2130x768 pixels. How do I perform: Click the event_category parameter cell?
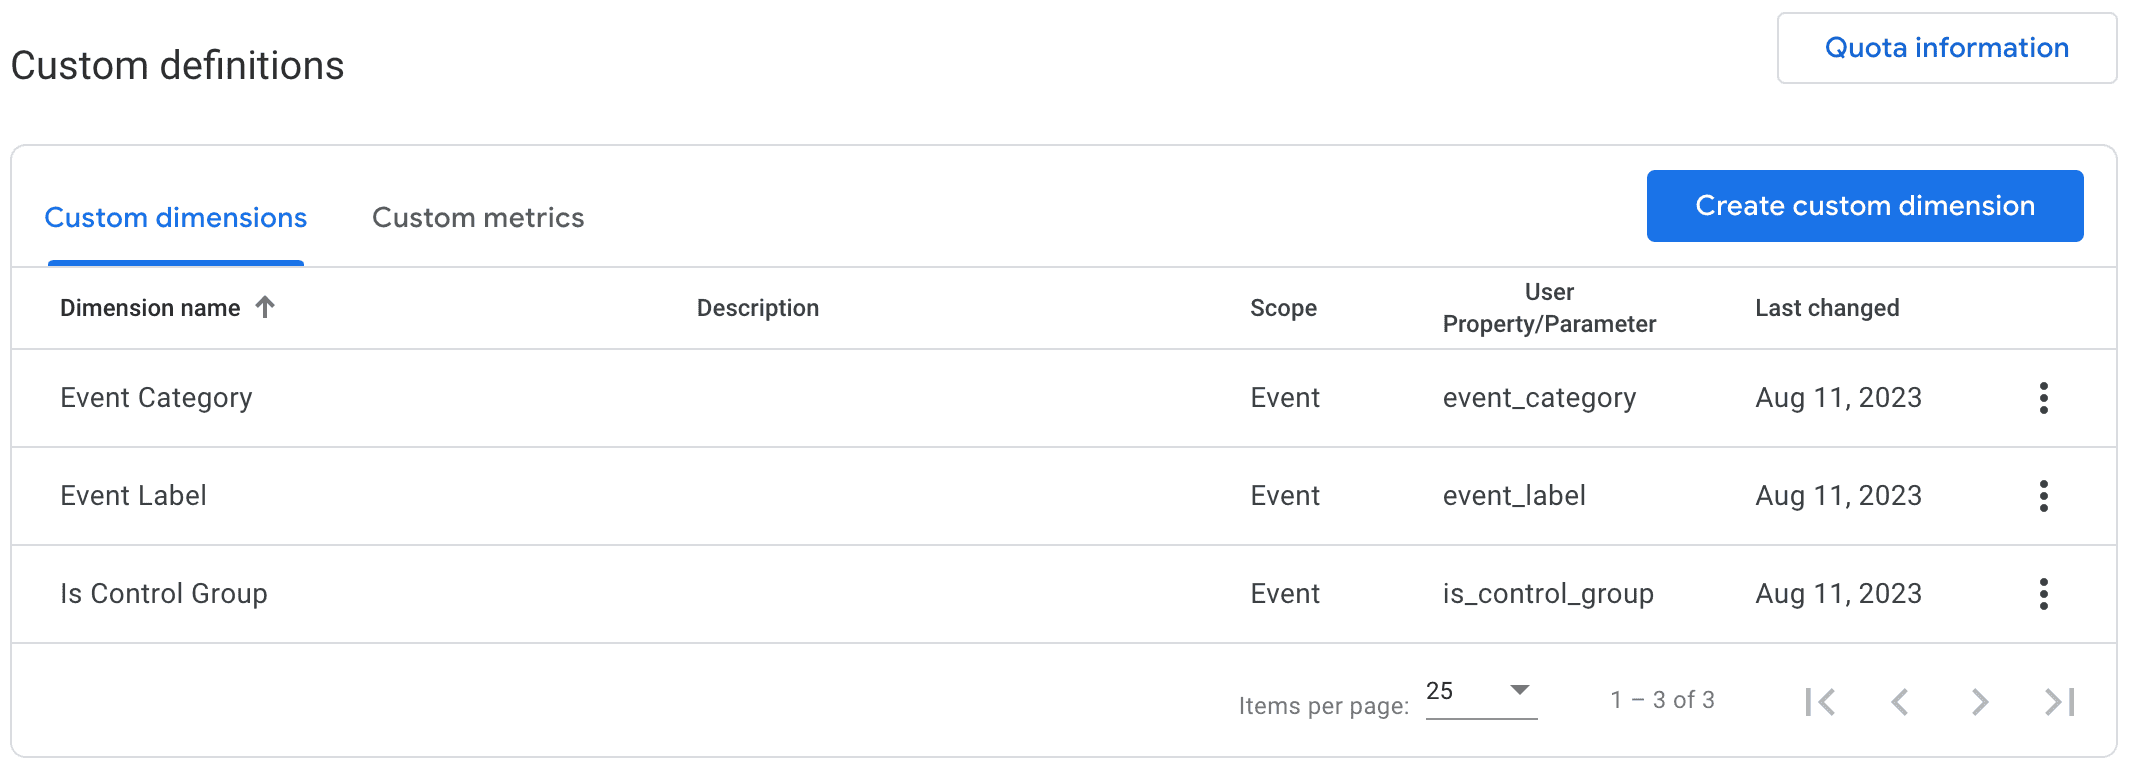[x=1539, y=398]
